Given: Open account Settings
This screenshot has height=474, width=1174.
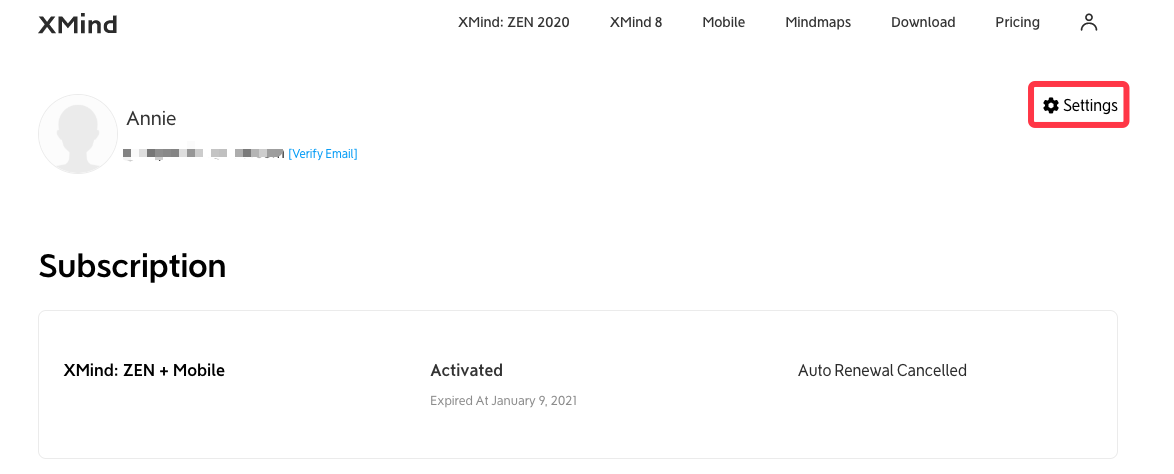Looking at the screenshot, I should (x=1079, y=106).
